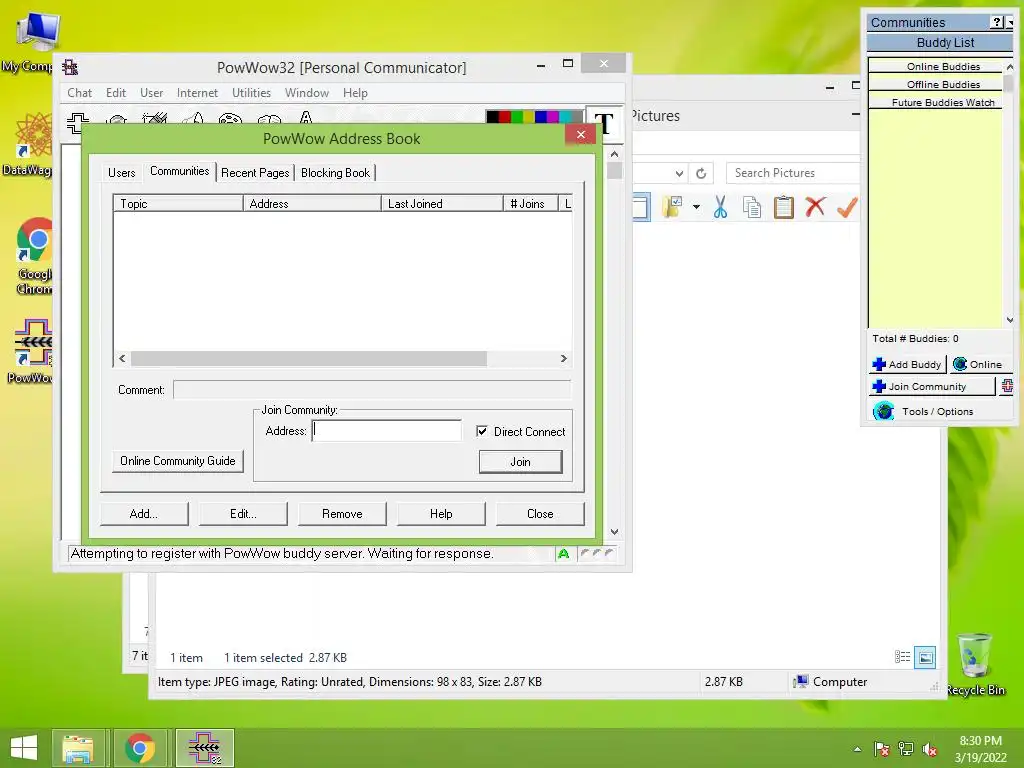Sort by # Joins column header
Image resolution: width=1024 pixels, height=768 pixels.
click(530, 204)
